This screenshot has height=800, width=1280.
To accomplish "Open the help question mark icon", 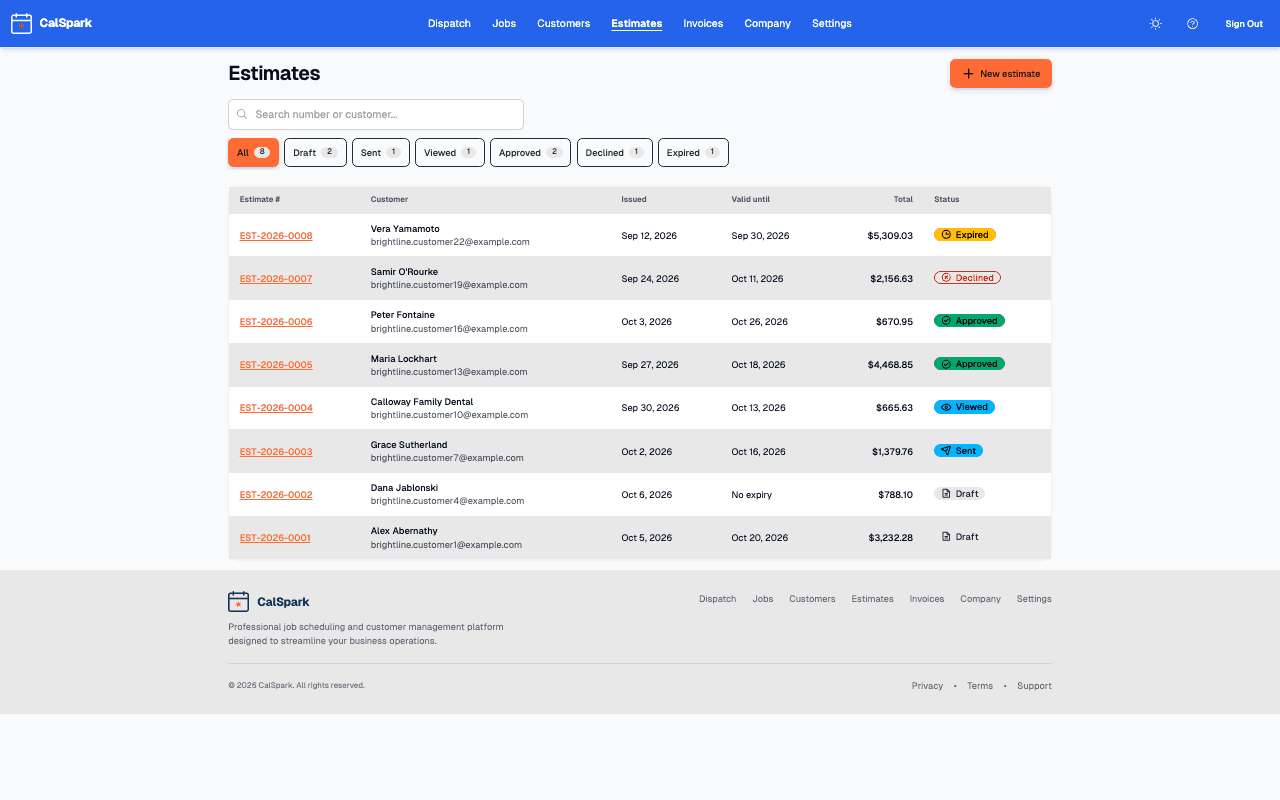I will click(x=1192, y=23).
